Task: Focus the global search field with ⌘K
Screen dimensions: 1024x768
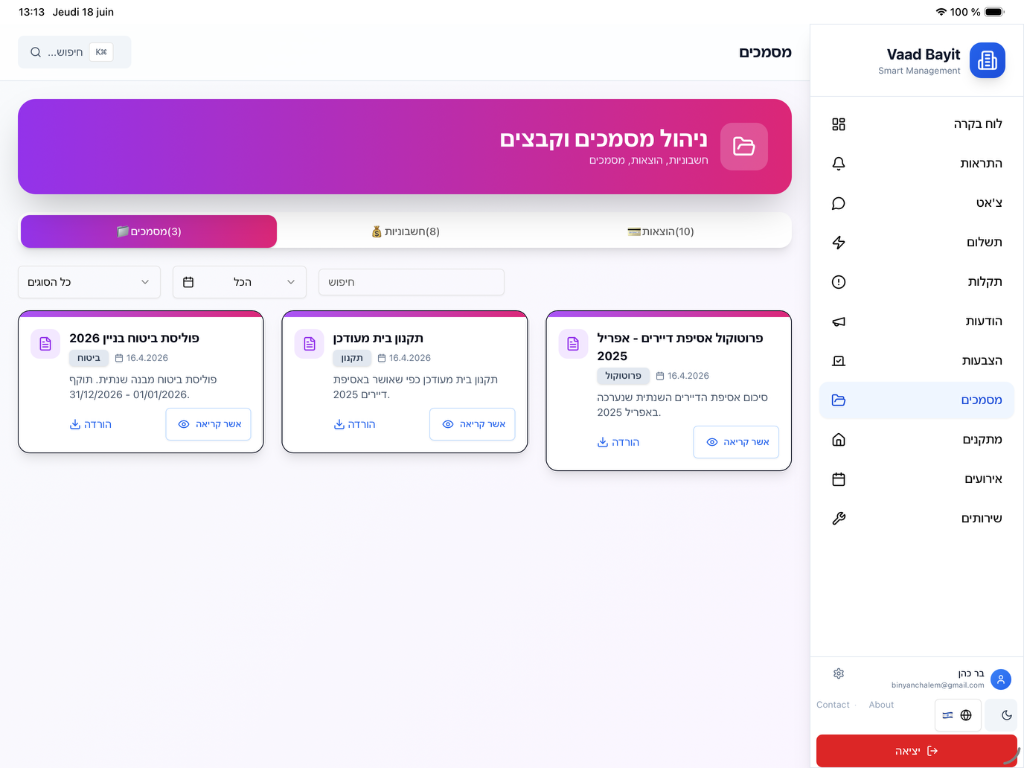Action: coord(74,52)
